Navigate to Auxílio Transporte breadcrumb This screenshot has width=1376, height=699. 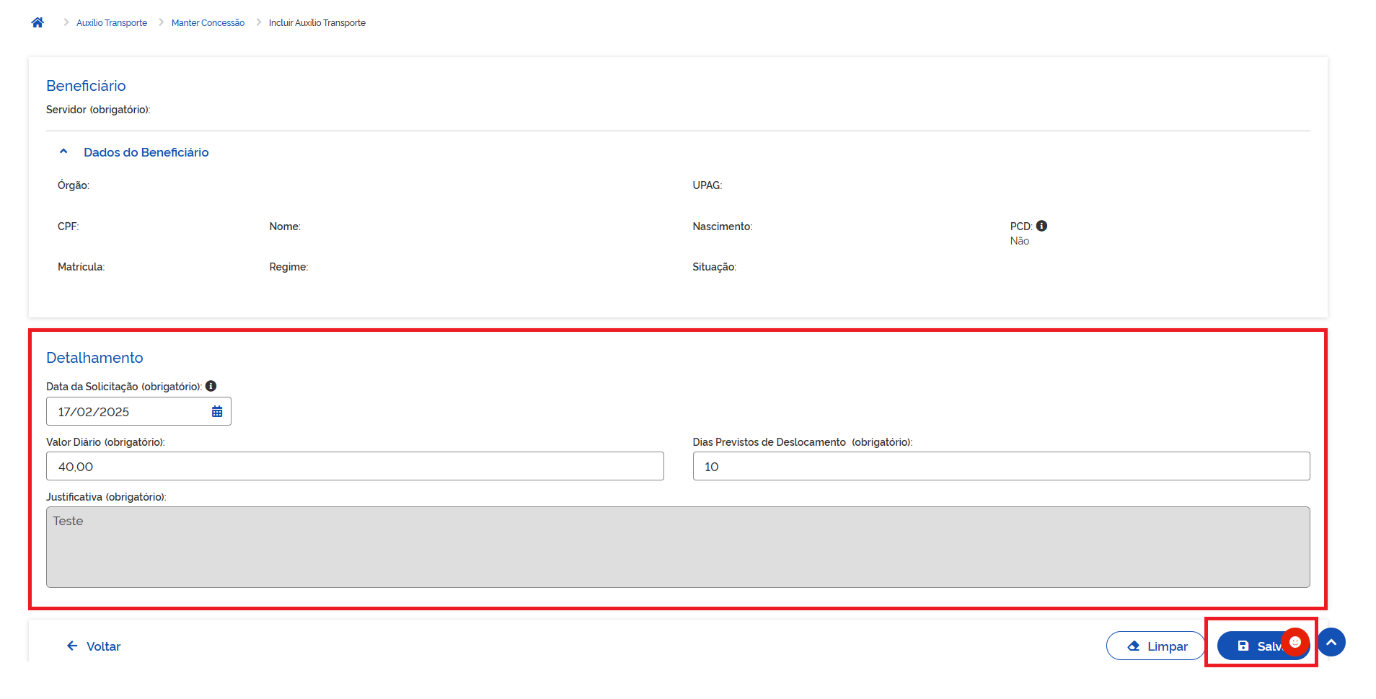[x=111, y=23]
